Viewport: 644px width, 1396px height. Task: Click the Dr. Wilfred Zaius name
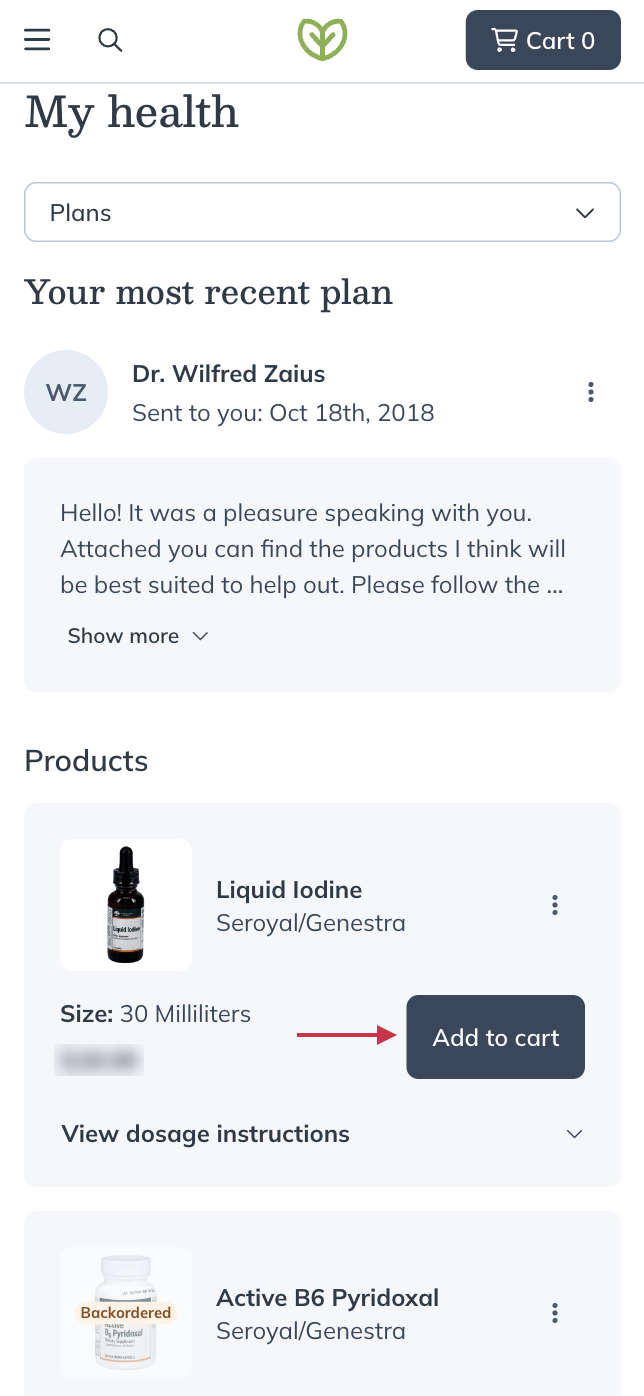228,374
